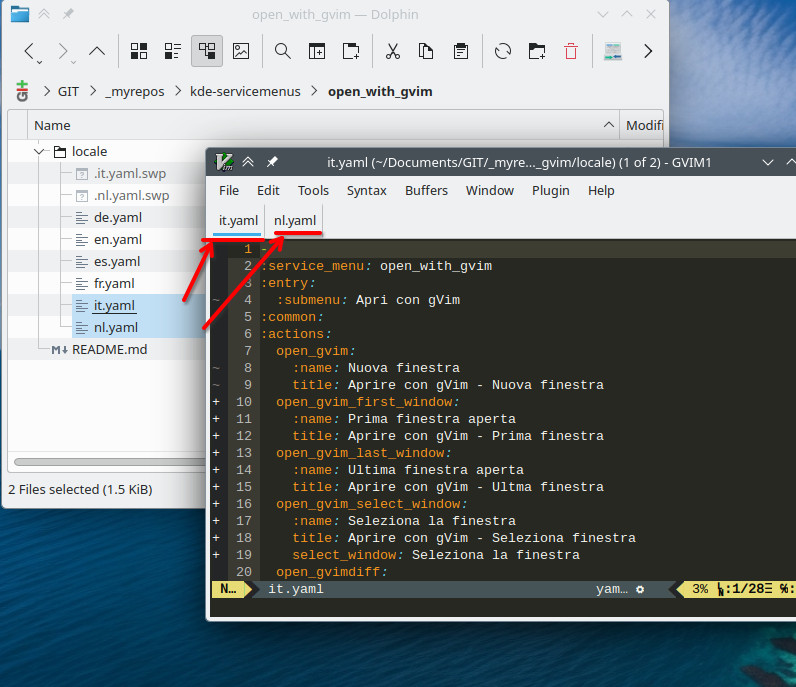Image resolution: width=796 pixels, height=687 pixels.
Task: Move selected files to trash
Action: pyautogui.click(x=571, y=51)
